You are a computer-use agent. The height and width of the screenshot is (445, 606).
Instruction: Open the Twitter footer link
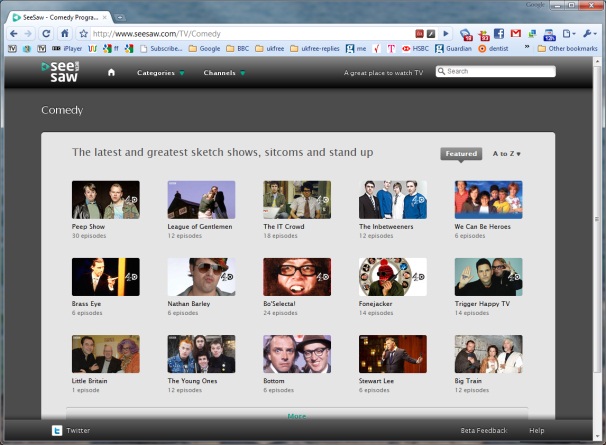(x=78, y=430)
